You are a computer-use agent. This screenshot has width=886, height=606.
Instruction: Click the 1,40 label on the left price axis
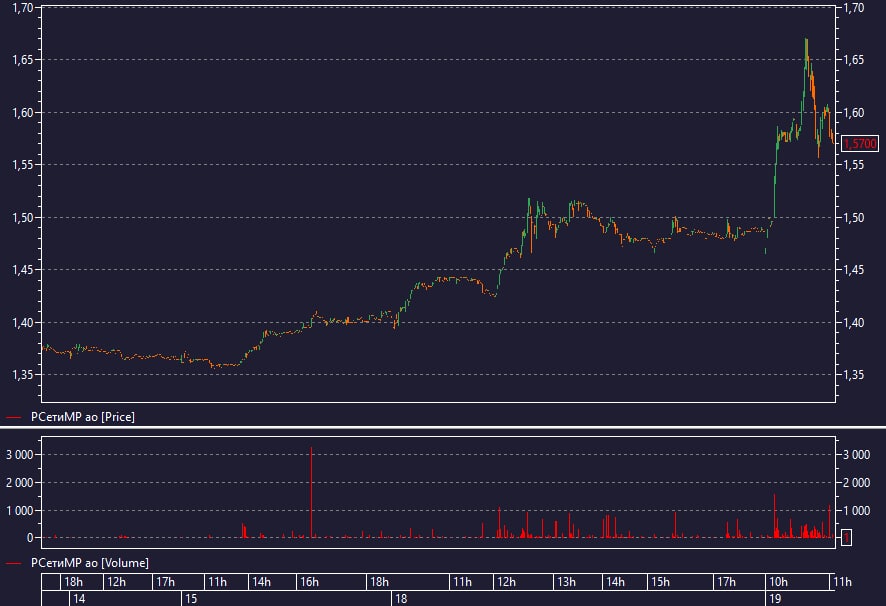click(x=23, y=323)
